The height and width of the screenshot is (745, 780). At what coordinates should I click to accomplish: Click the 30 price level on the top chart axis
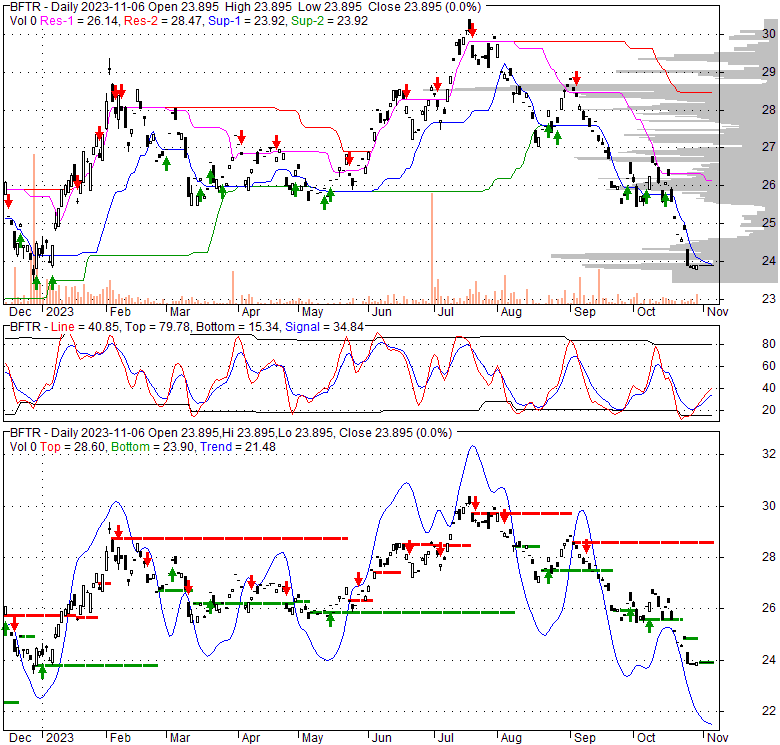click(x=741, y=34)
